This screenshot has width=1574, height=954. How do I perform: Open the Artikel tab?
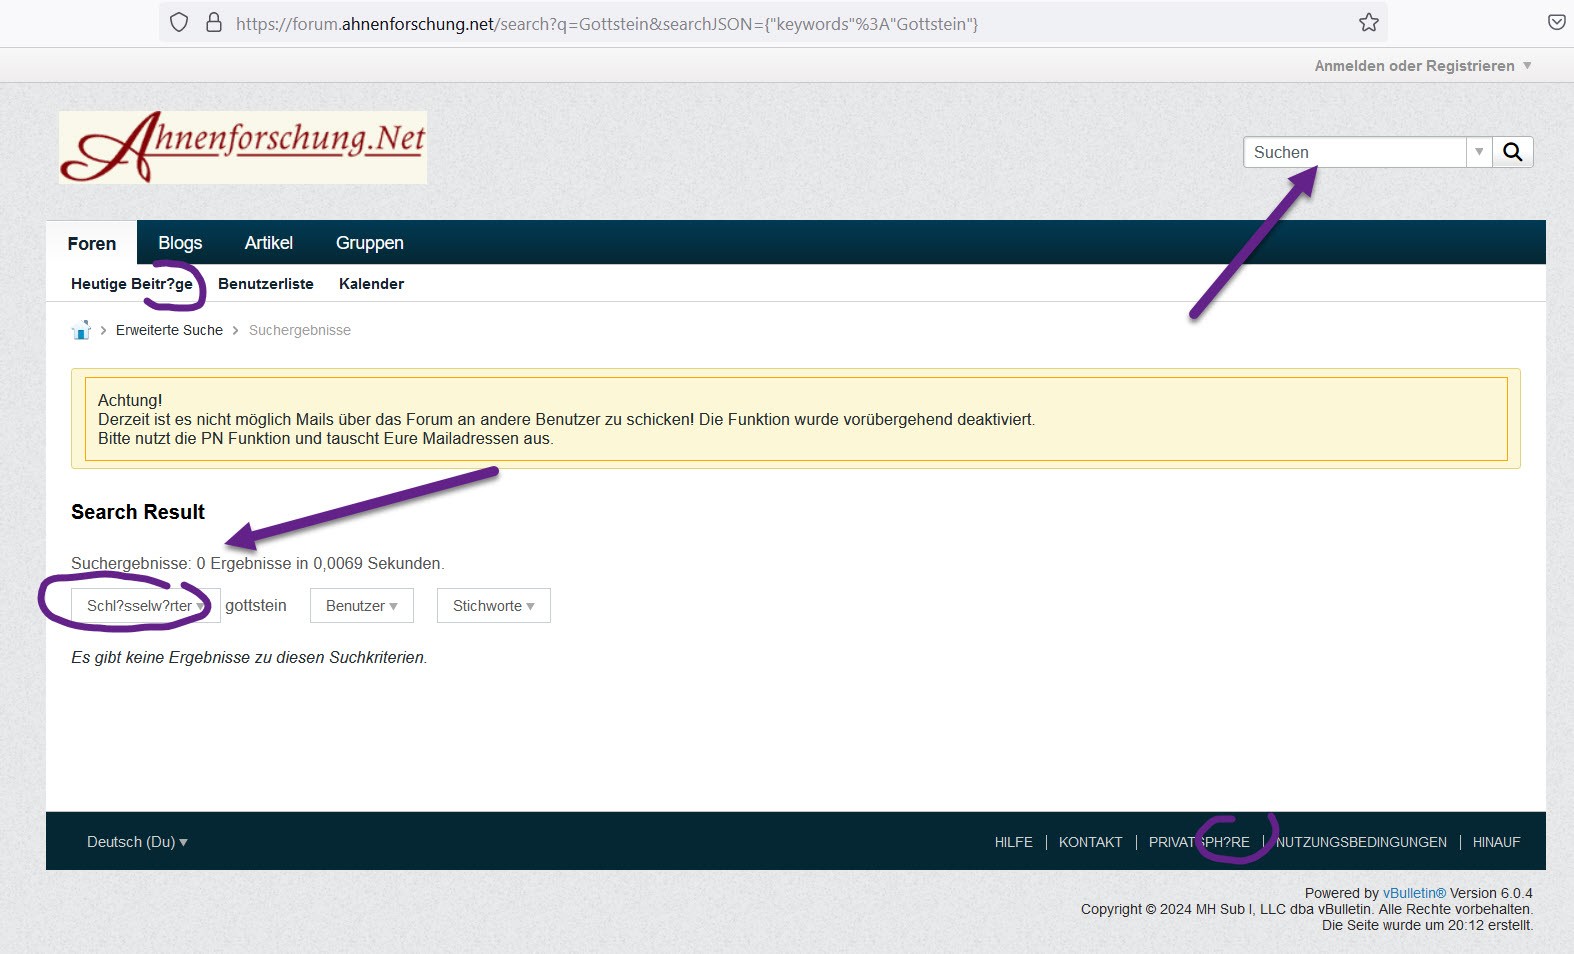(x=268, y=243)
